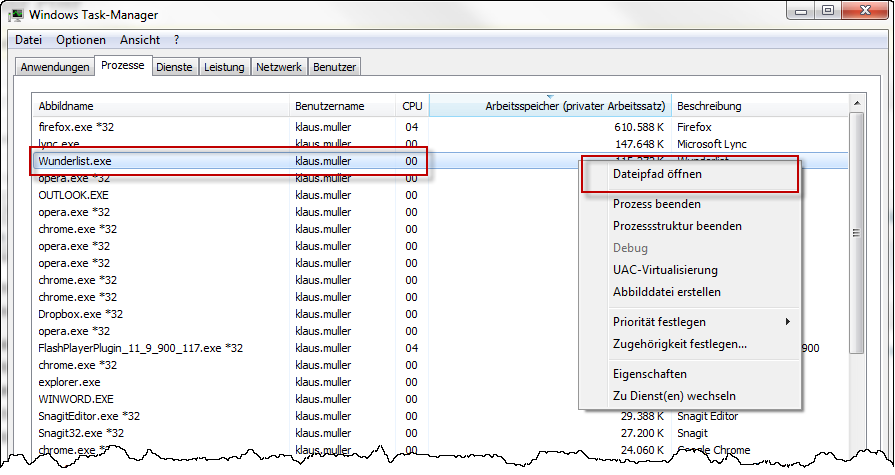Screen dimensions: 895x475
Task: Open the Datei menu
Action: pos(29,40)
